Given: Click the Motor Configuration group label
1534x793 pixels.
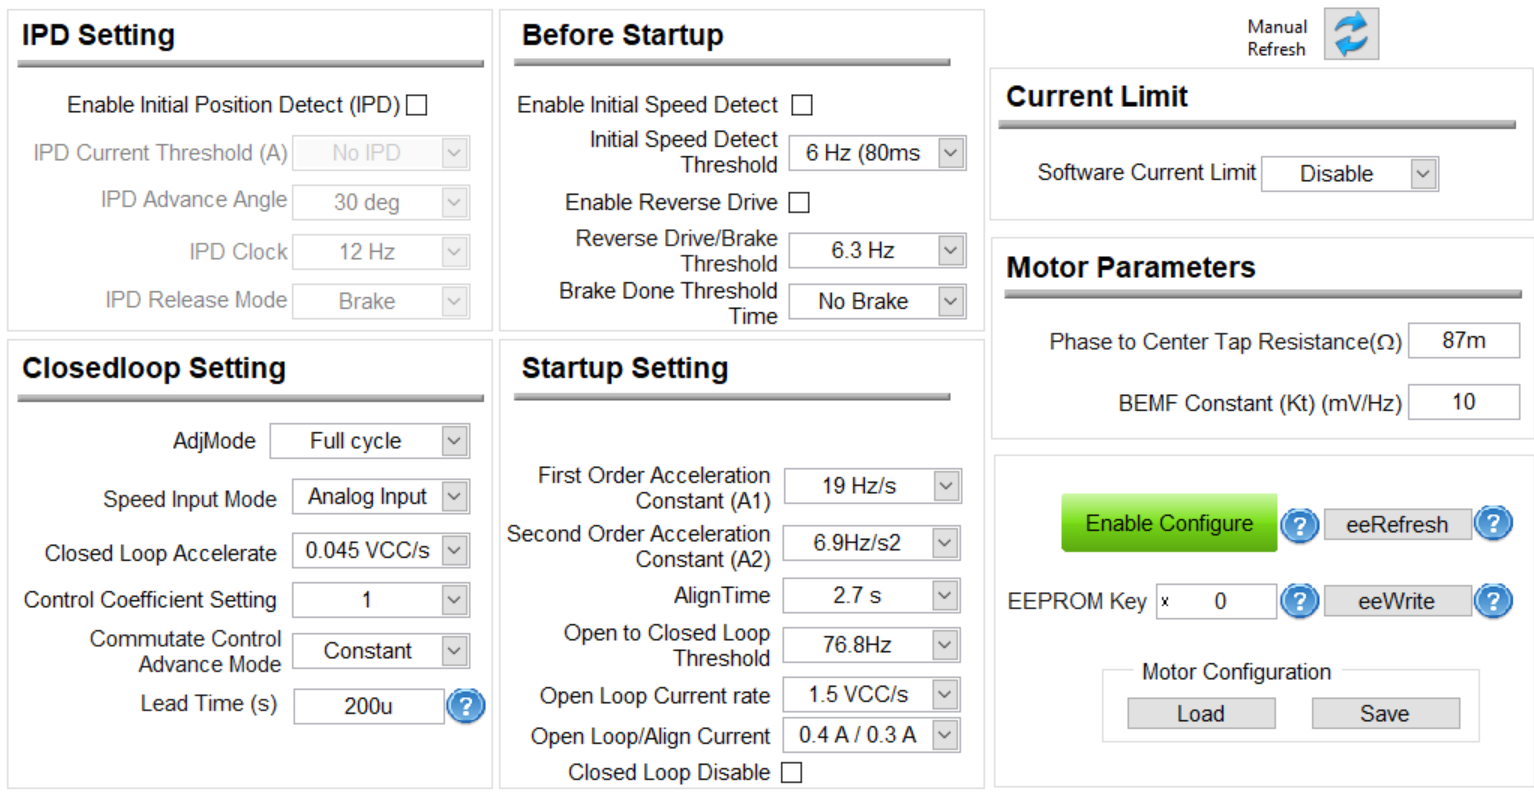Looking at the screenshot, I should click(1237, 672).
